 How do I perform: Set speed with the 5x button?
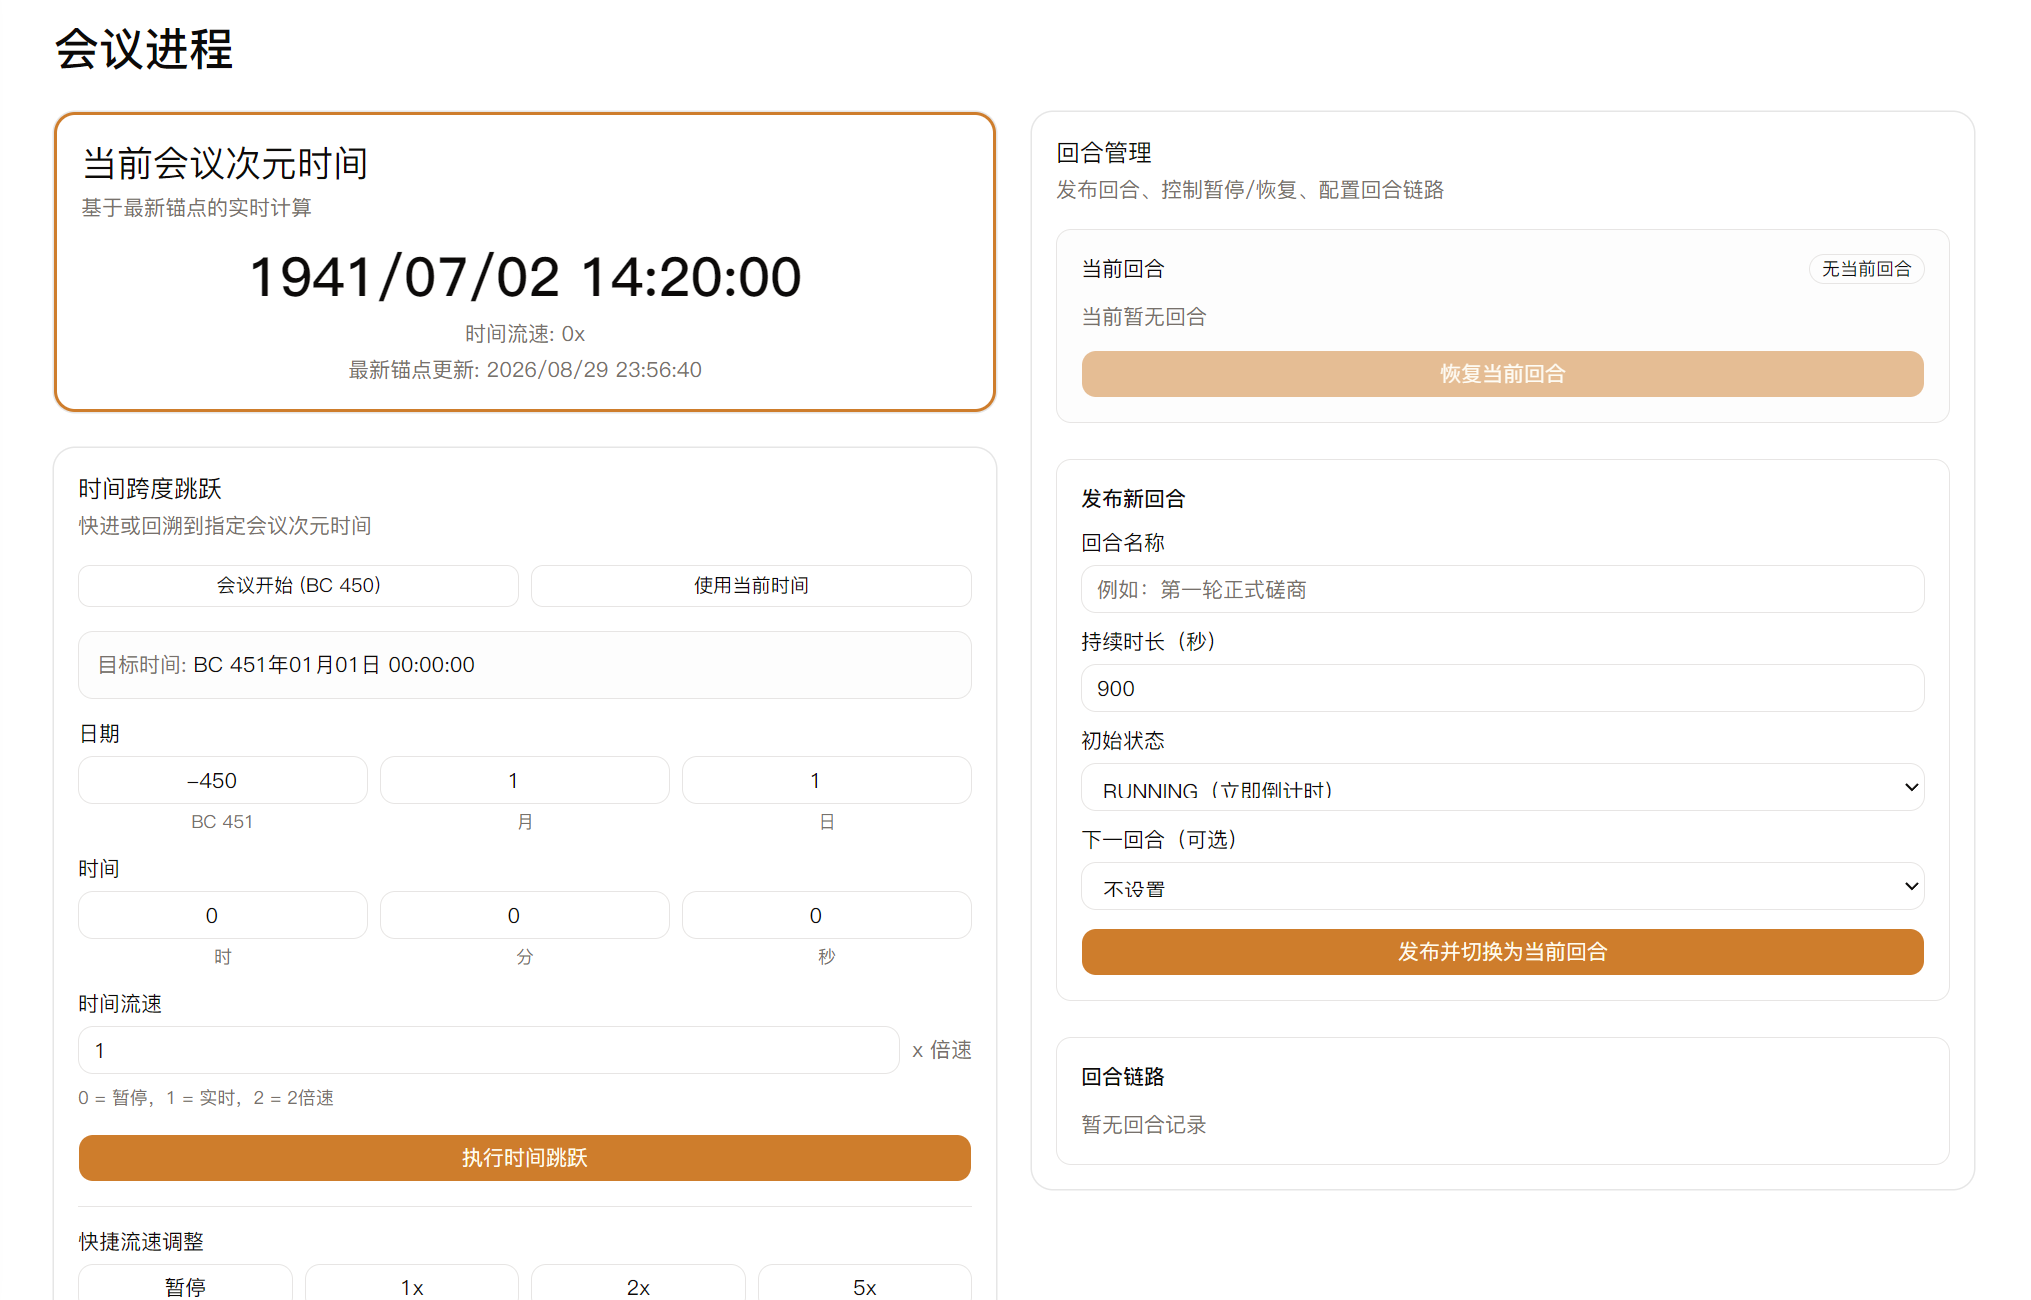coord(865,1284)
